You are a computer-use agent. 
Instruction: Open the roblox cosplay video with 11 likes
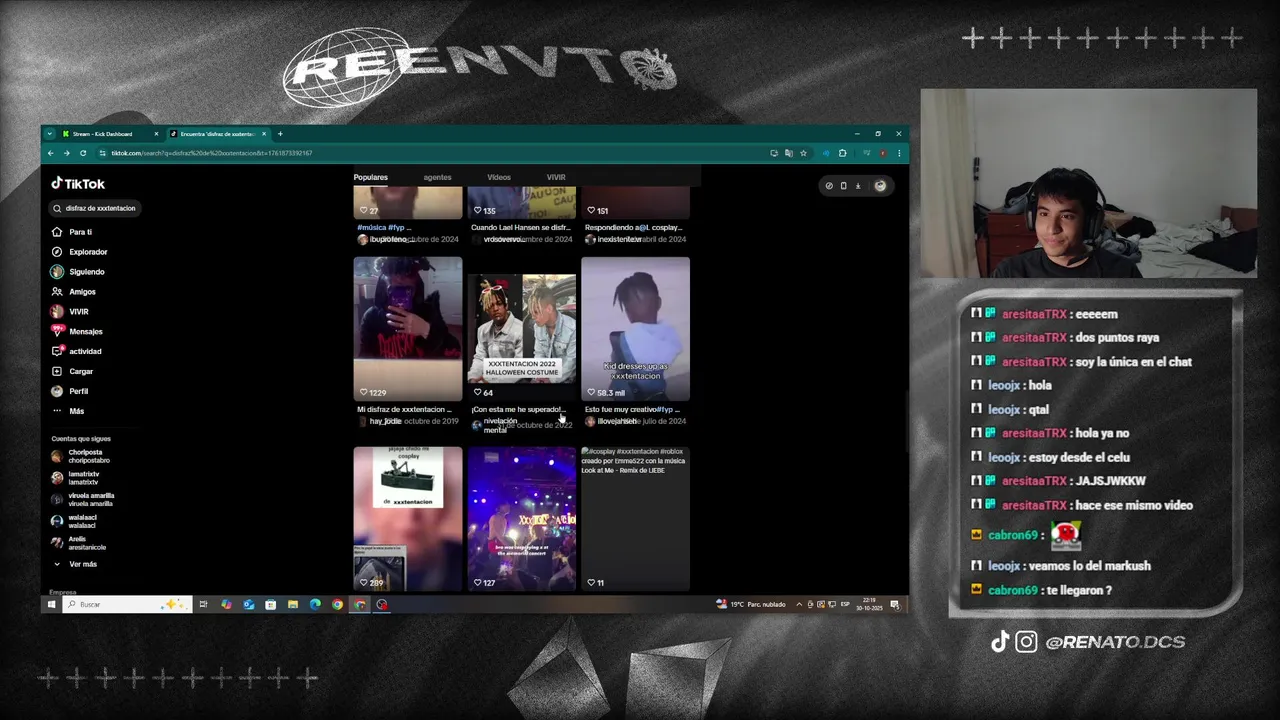click(x=636, y=518)
